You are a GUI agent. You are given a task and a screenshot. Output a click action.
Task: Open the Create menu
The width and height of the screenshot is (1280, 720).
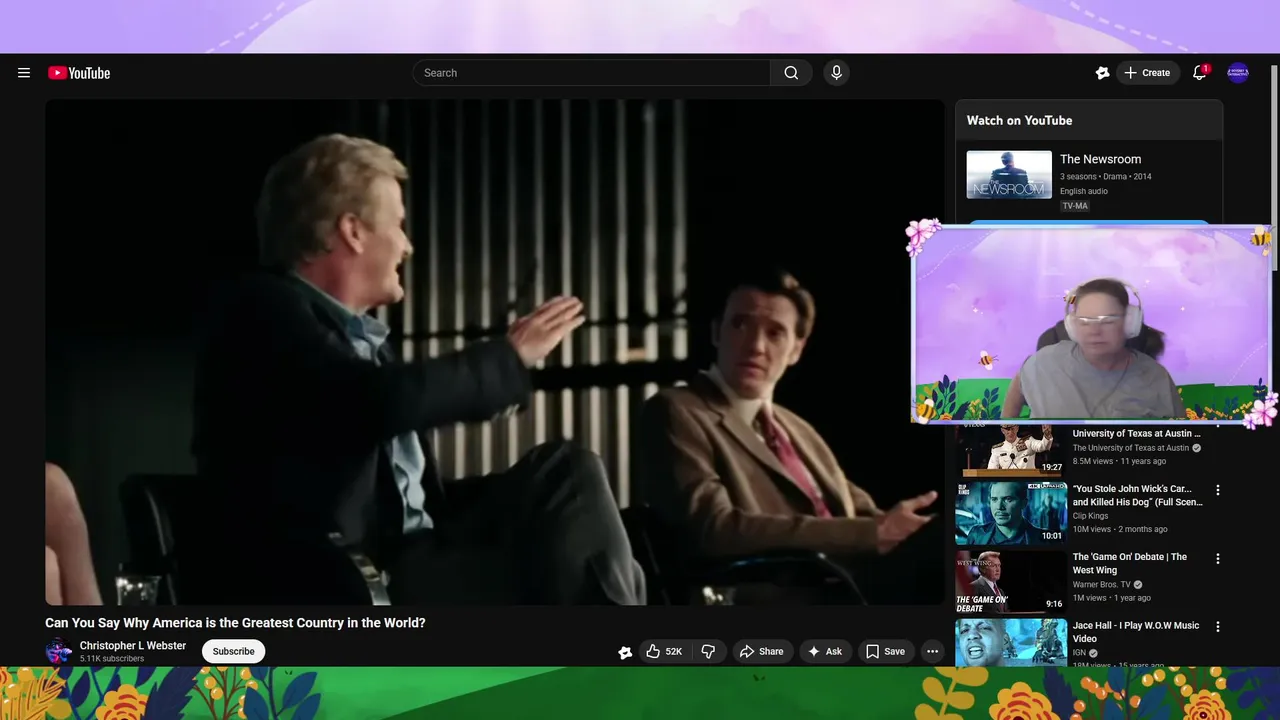(x=1148, y=73)
